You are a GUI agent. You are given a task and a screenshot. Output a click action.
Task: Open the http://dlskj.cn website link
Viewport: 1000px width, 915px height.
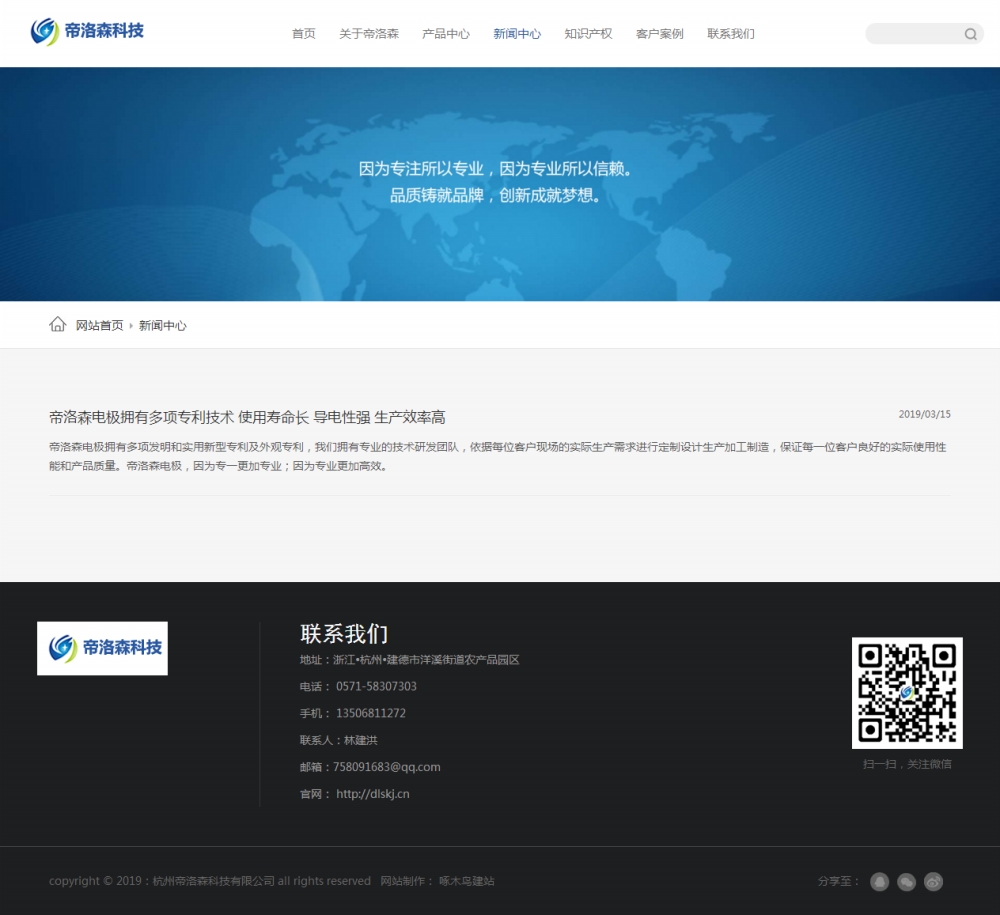click(x=372, y=794)
